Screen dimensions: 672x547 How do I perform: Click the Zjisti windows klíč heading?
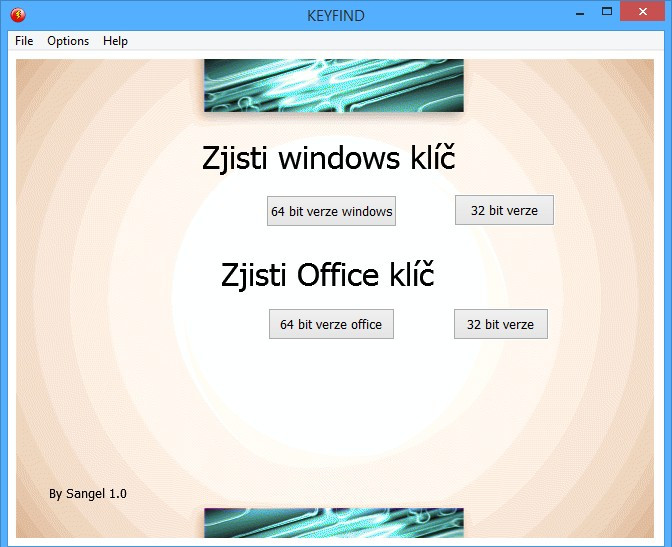(328, 158)
